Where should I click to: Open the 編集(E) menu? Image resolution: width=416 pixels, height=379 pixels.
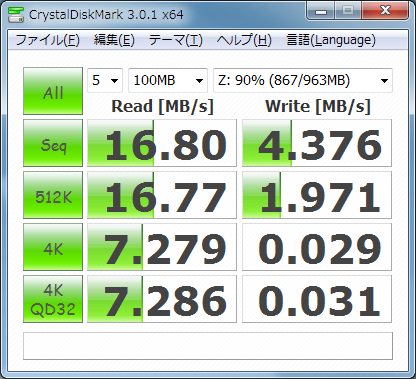point(114,40)
